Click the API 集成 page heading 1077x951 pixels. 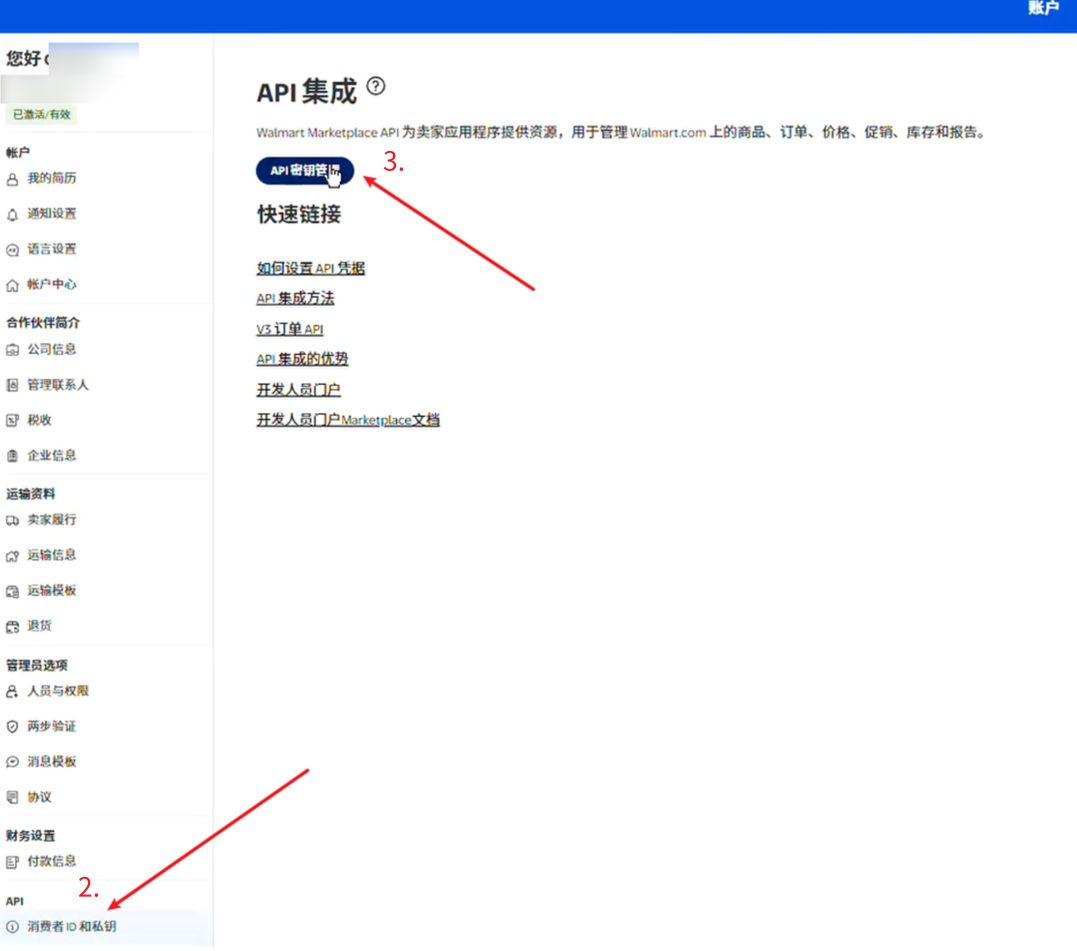tap(307, 91)
